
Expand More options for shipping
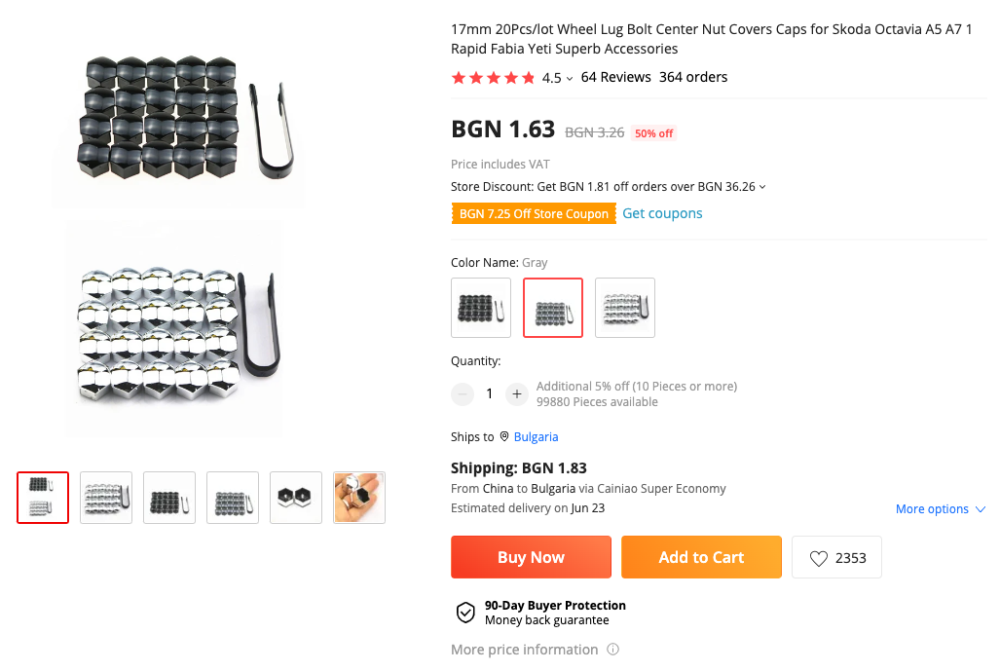940,509
